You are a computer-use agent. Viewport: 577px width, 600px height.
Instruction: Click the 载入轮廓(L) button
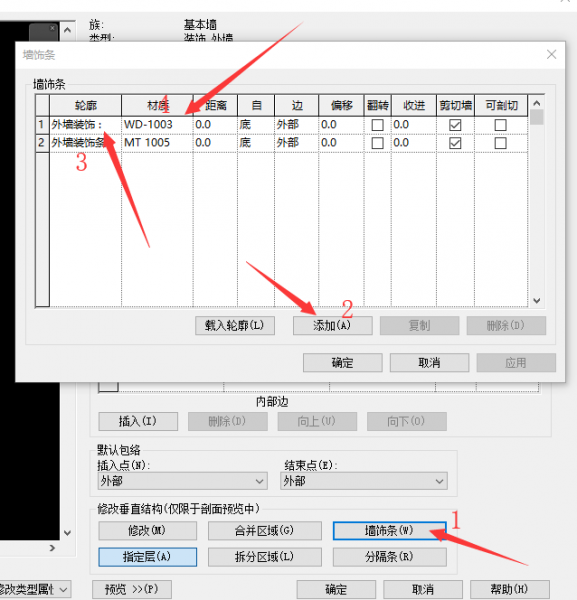click(x=235, y=326)
